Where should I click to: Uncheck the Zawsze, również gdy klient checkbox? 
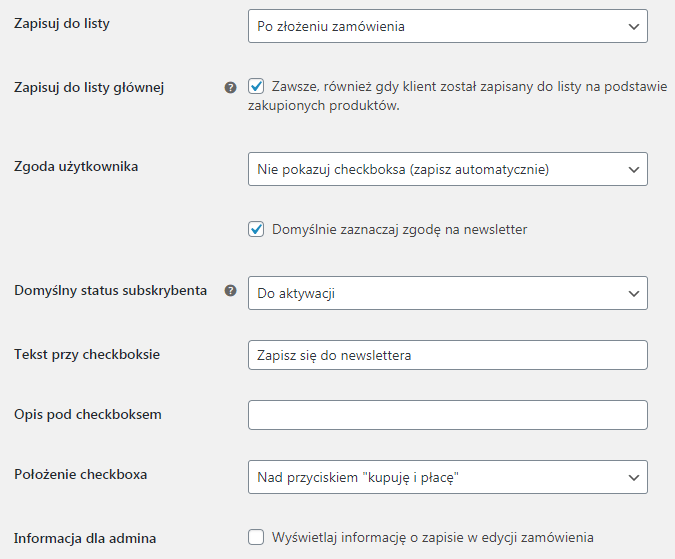256,86
